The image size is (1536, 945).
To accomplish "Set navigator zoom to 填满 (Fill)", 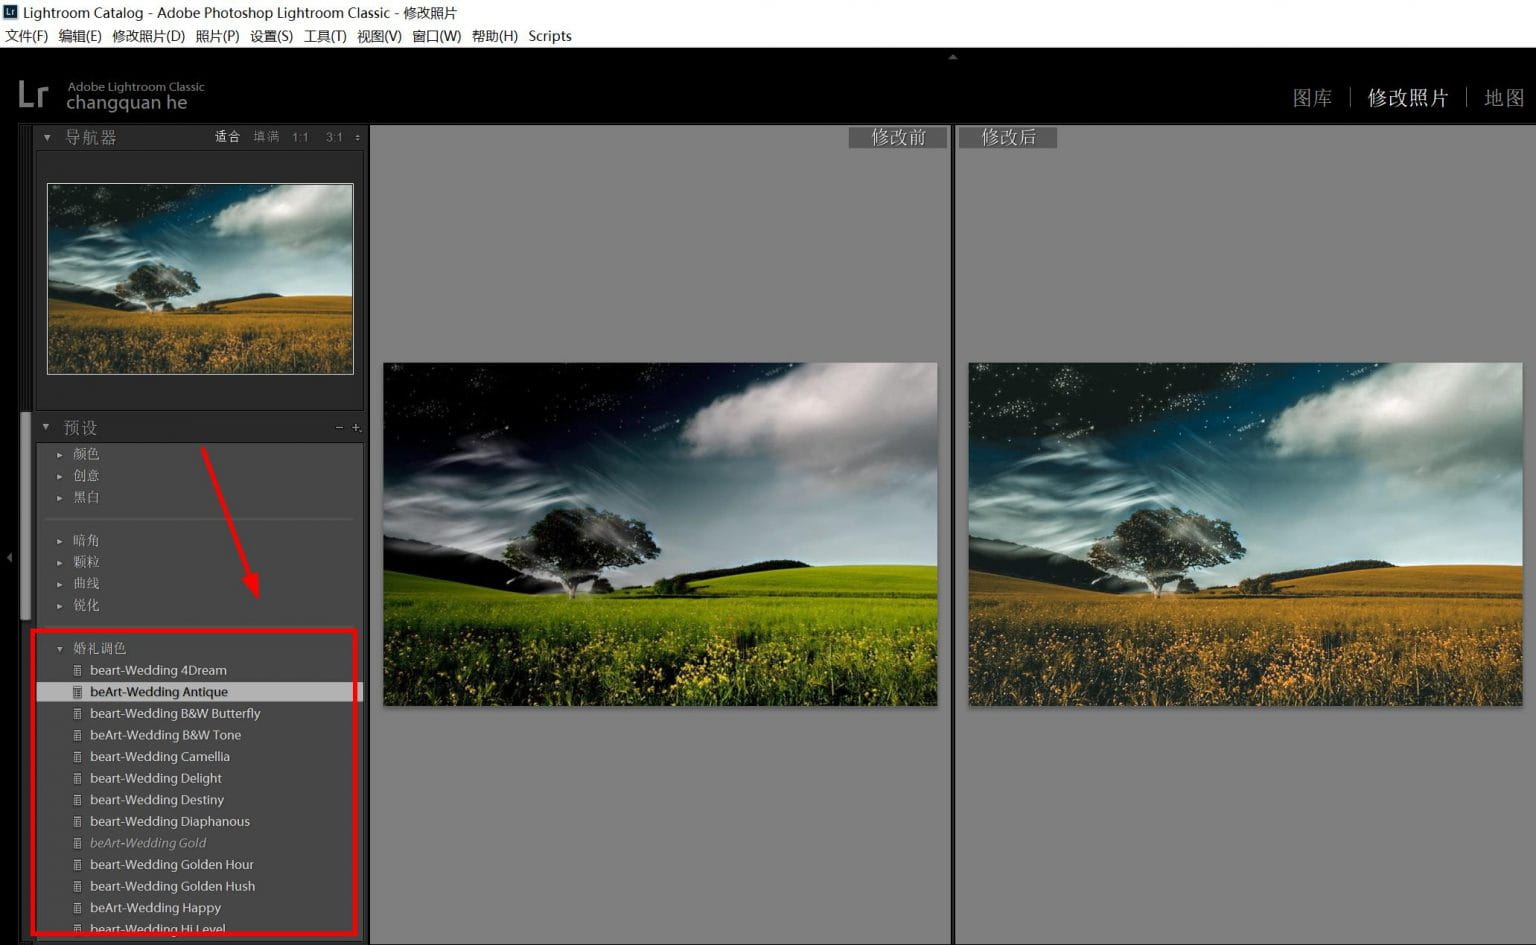I will click(266, 137).
